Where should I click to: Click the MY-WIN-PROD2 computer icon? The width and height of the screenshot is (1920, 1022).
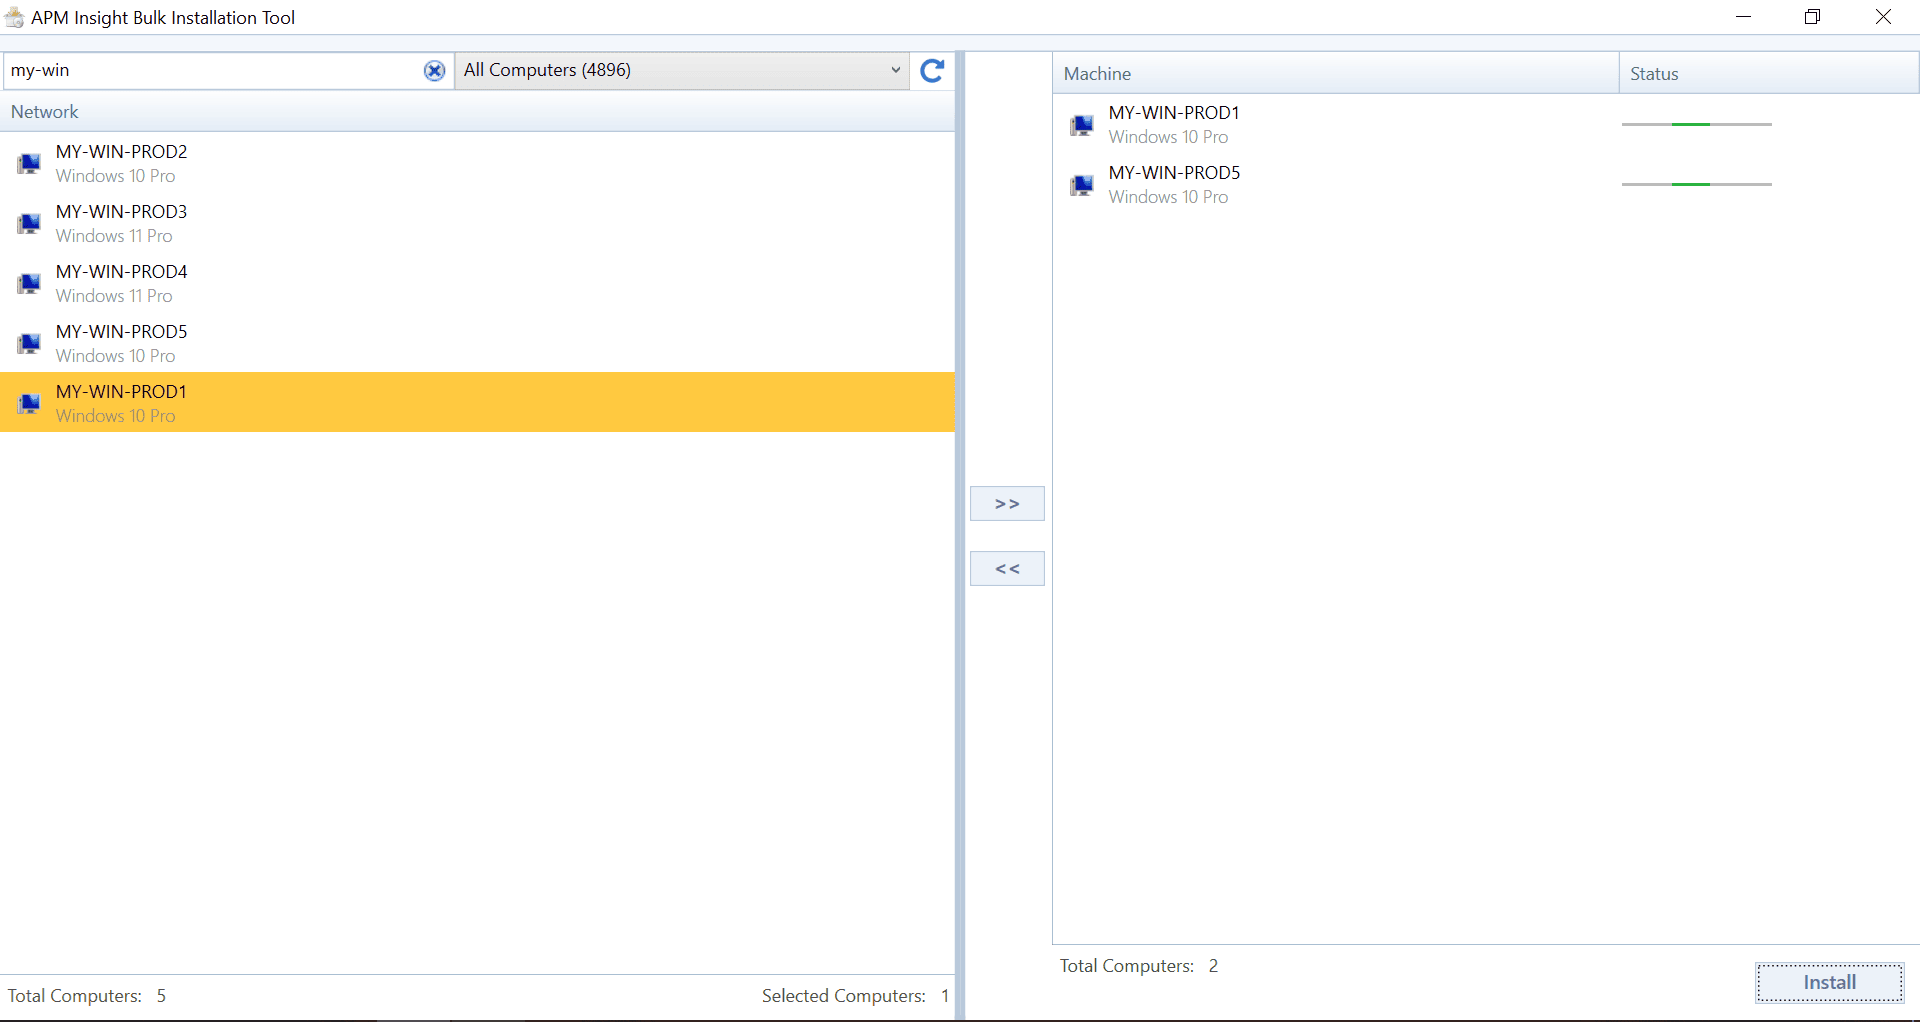(x=30, y=163)
